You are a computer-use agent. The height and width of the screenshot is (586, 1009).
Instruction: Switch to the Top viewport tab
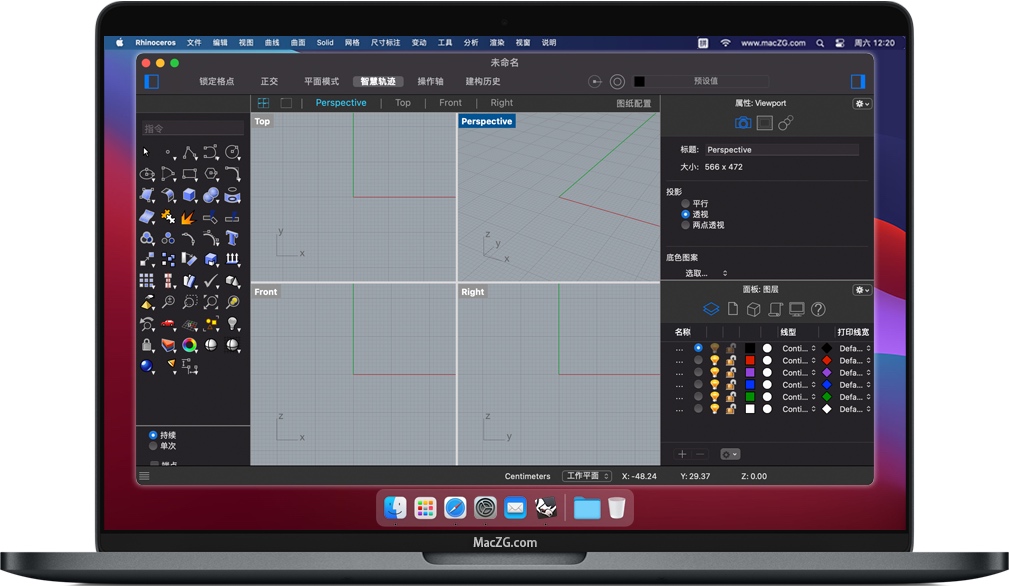402,102
